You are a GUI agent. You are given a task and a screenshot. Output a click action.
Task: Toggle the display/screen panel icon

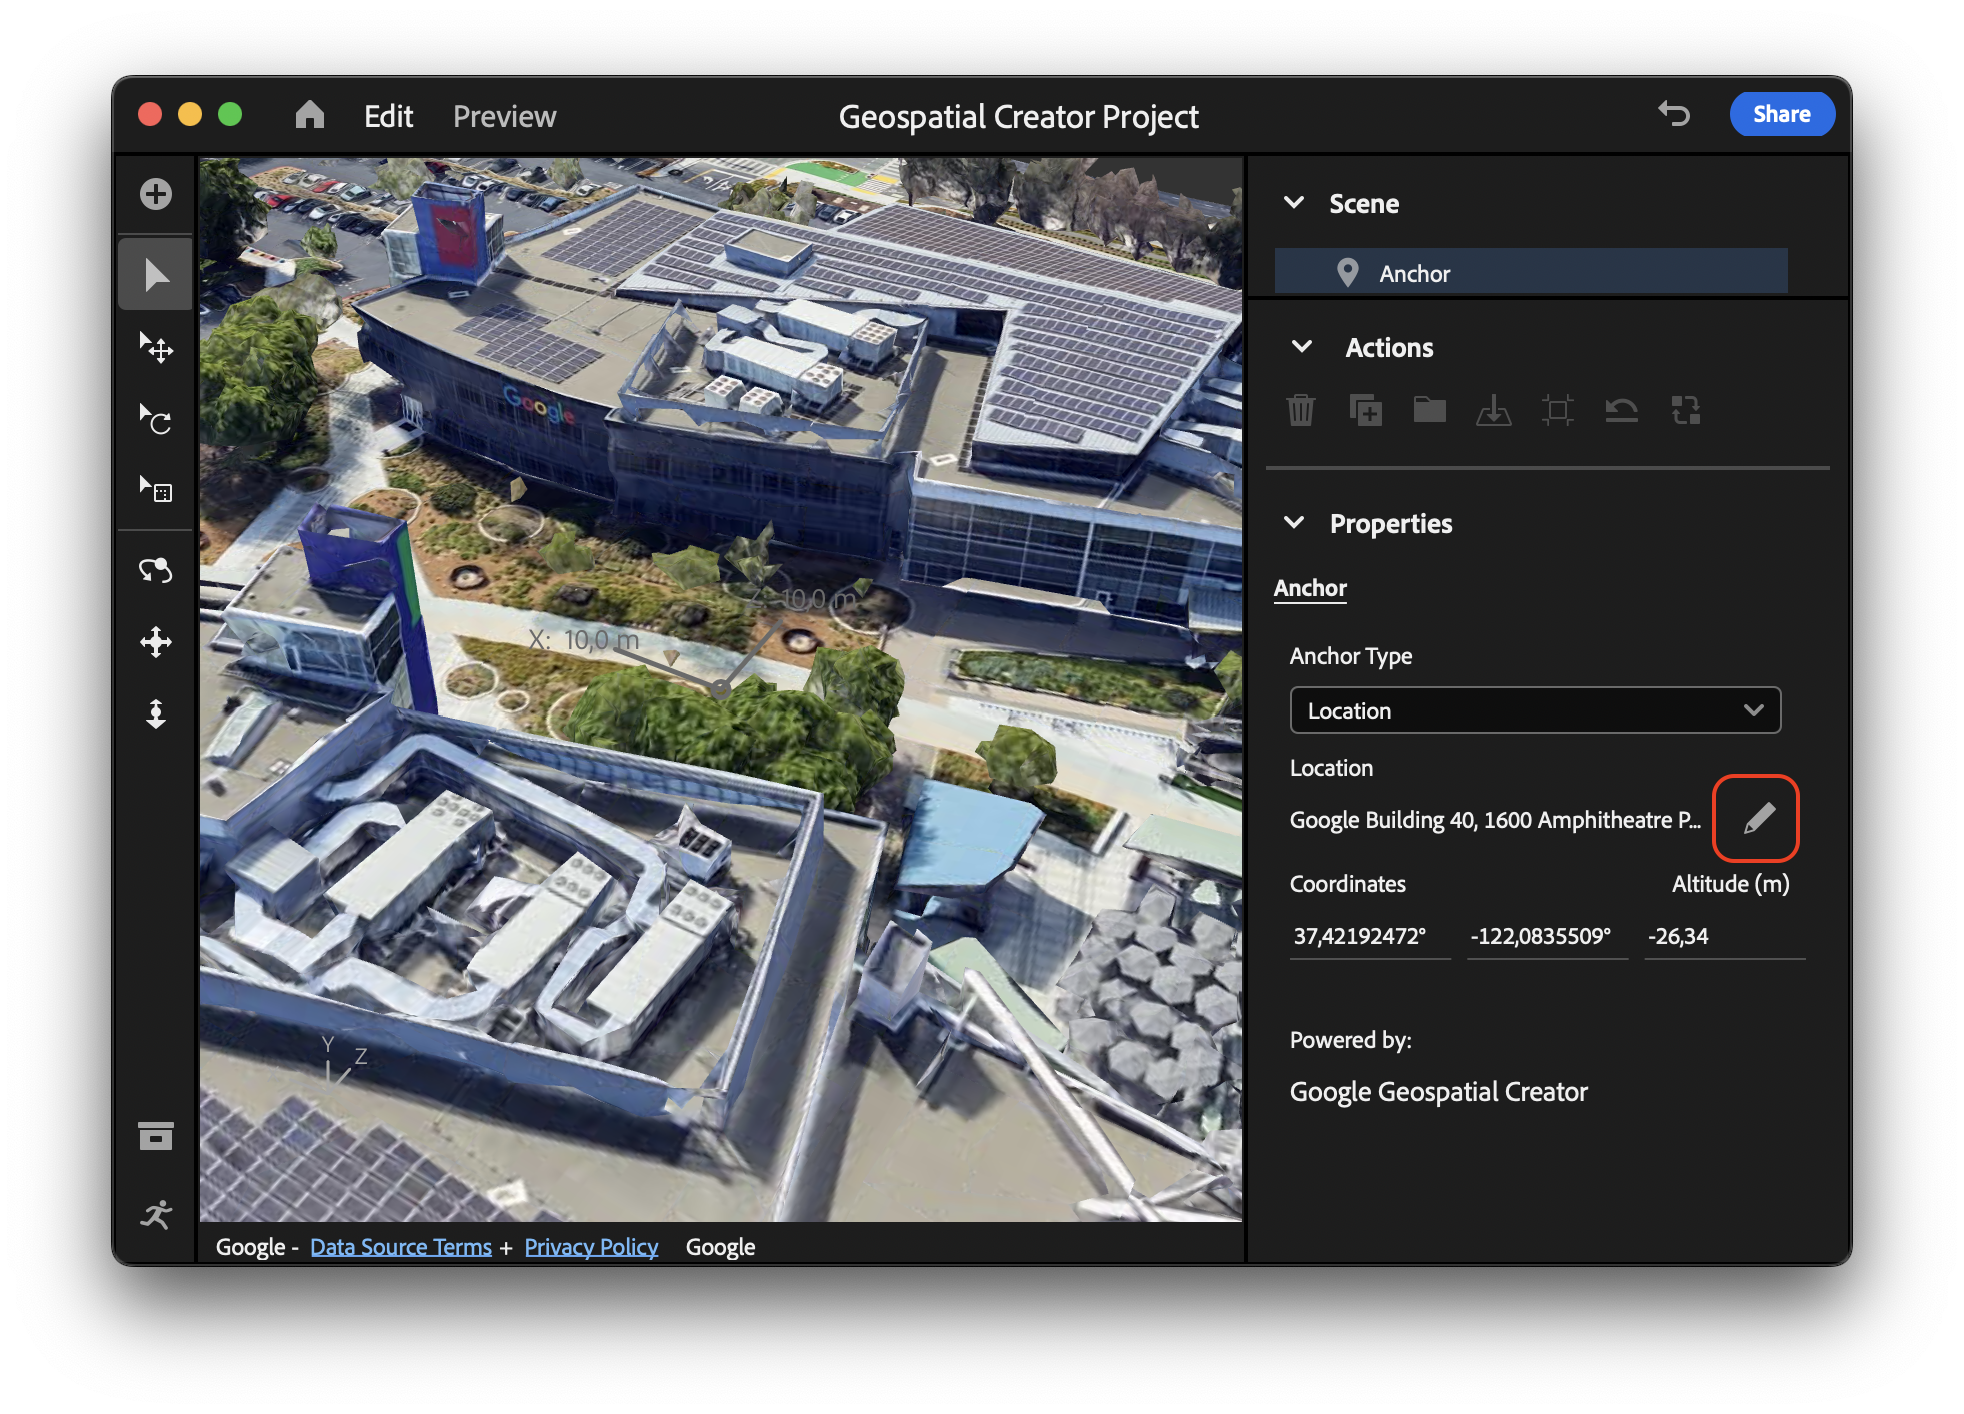[156, 1136]
